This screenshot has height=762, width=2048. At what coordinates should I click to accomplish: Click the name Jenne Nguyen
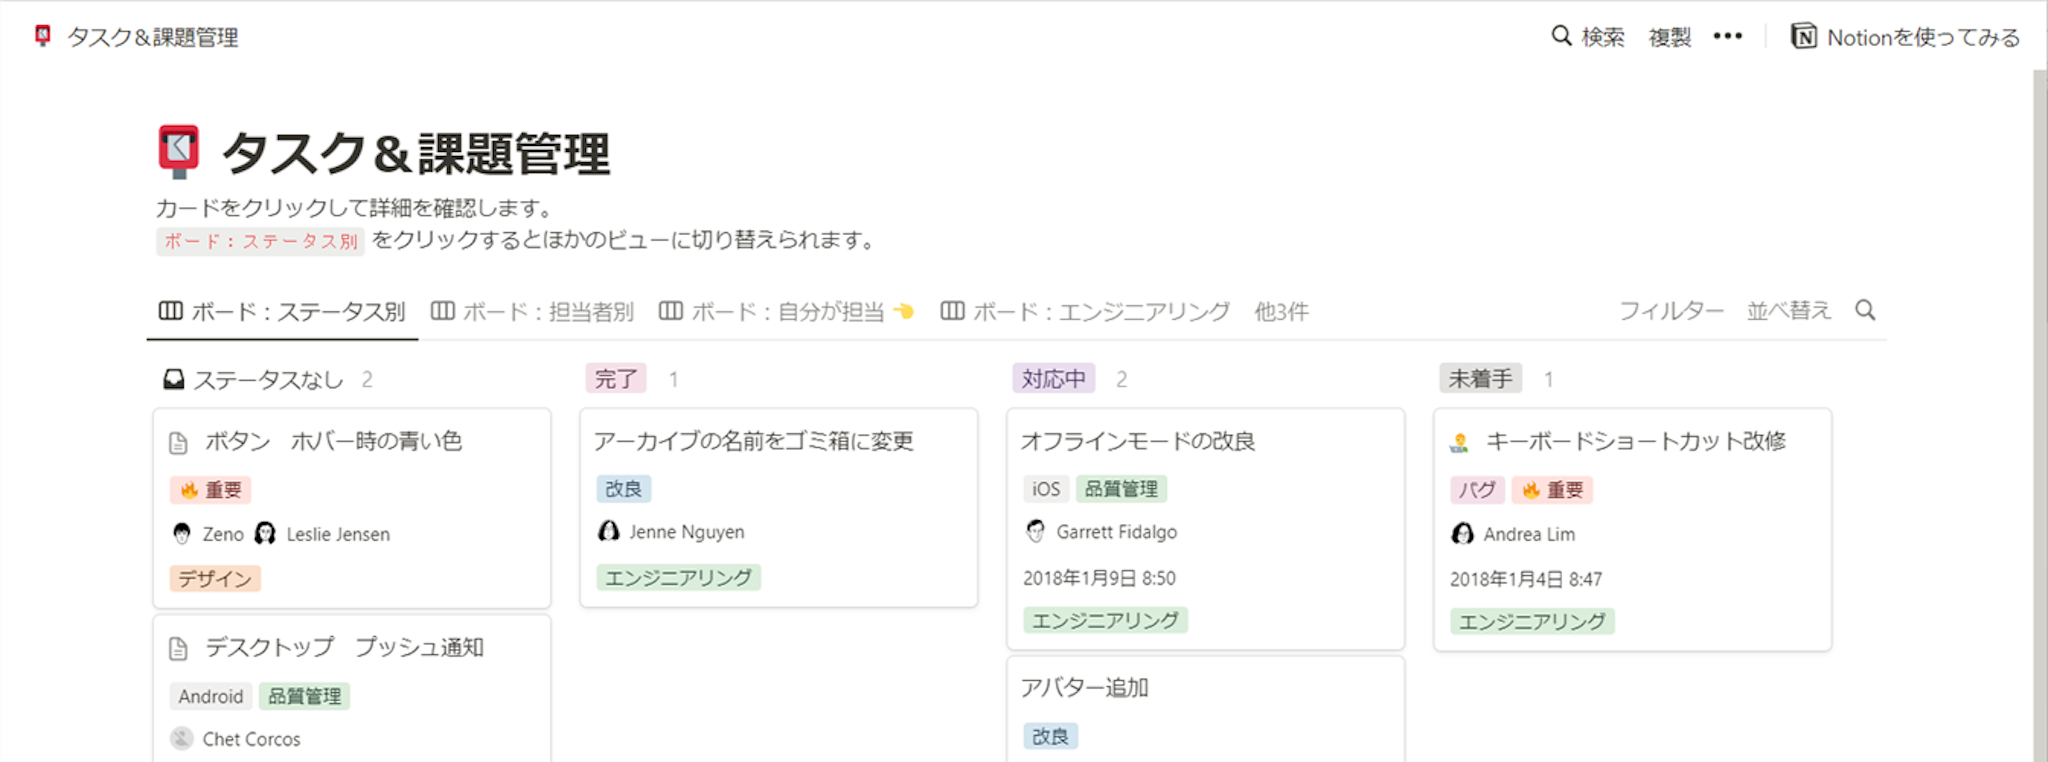687,532
